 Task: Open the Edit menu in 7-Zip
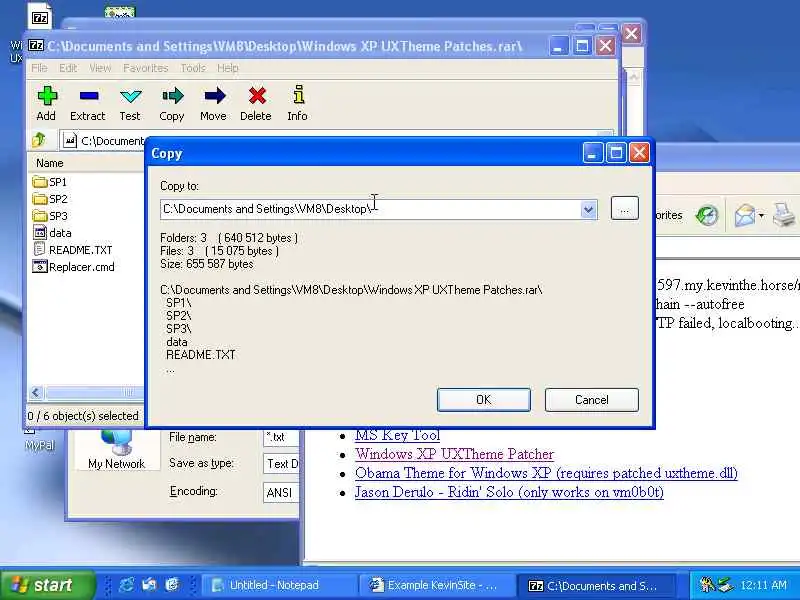pyautogui.click(x=68, y=68)
